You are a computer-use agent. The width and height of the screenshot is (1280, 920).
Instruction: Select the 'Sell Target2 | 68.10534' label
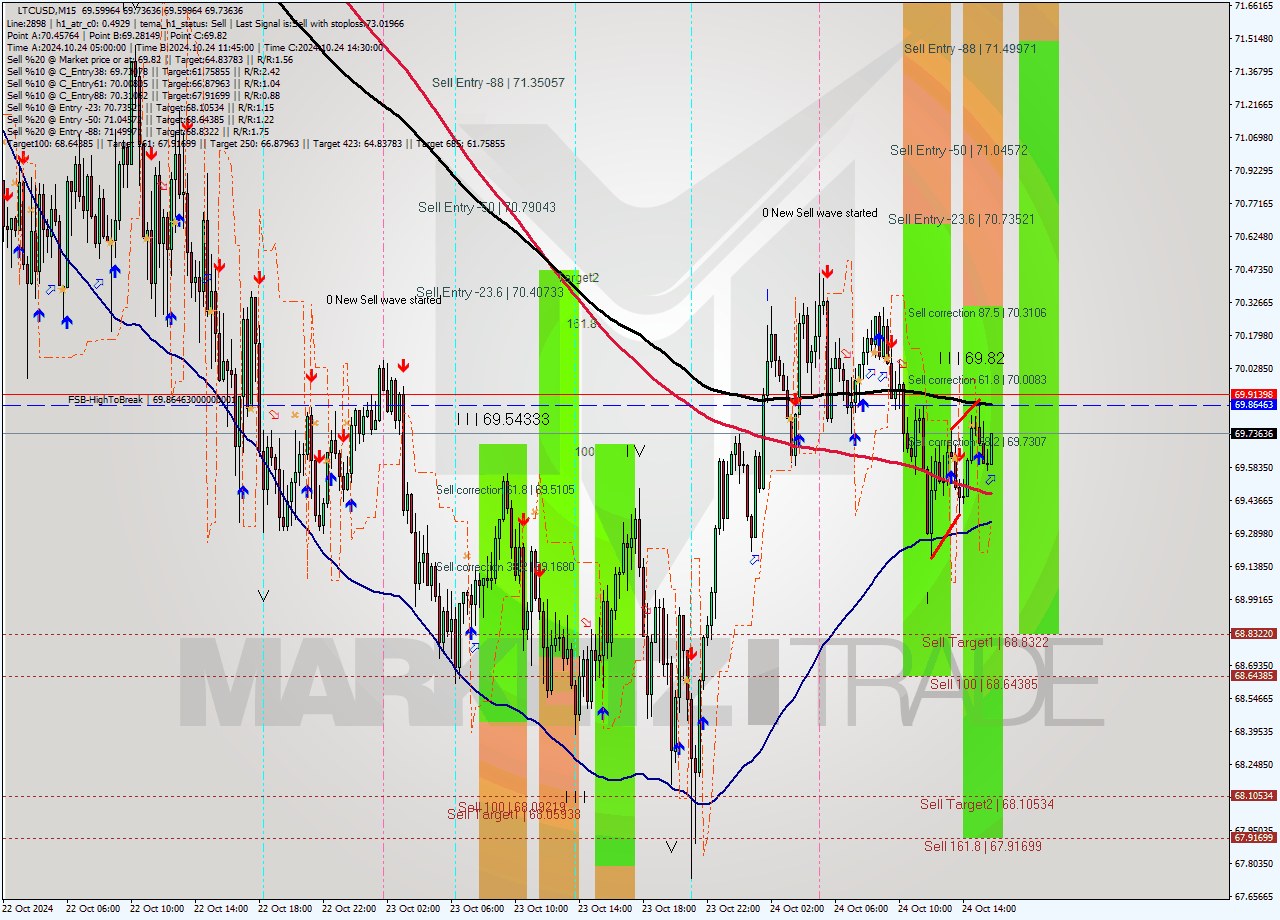[x=987, y=804]
